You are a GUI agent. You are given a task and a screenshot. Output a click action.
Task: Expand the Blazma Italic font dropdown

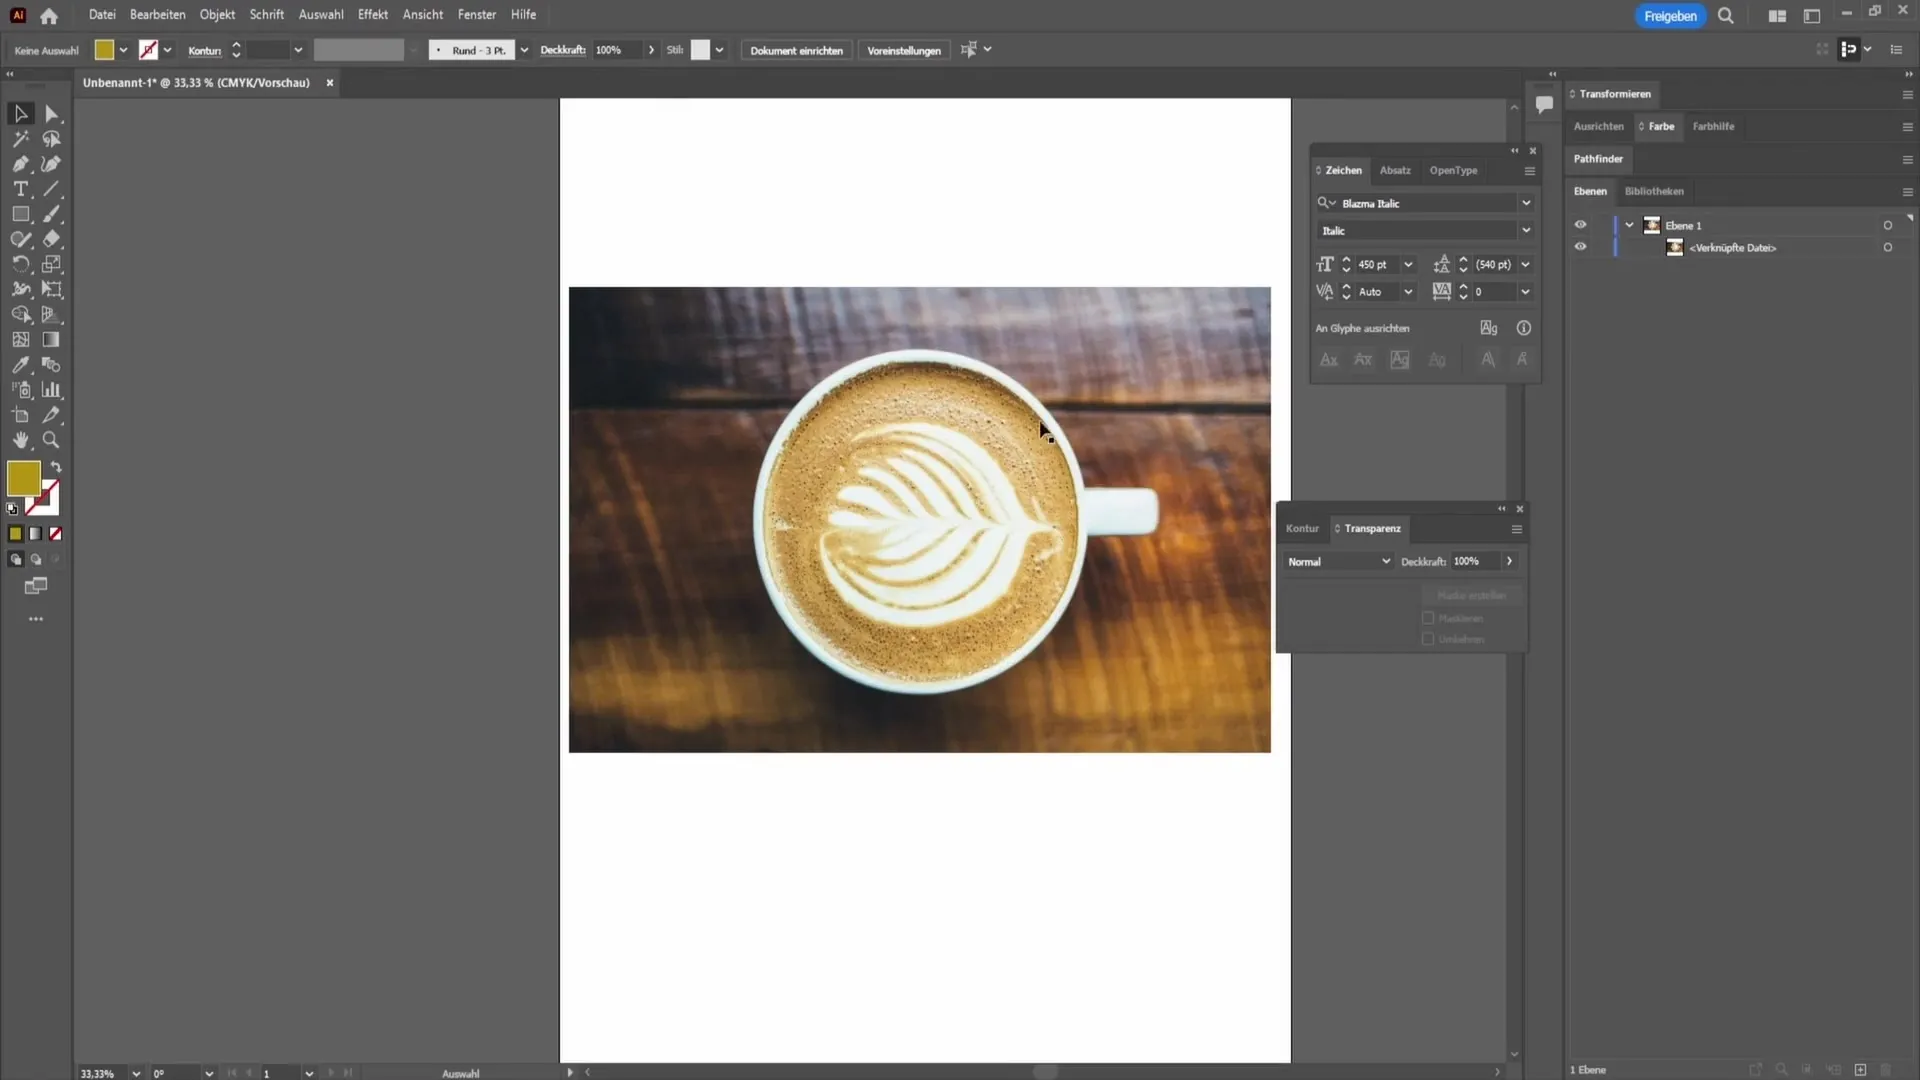(1526, 203)
